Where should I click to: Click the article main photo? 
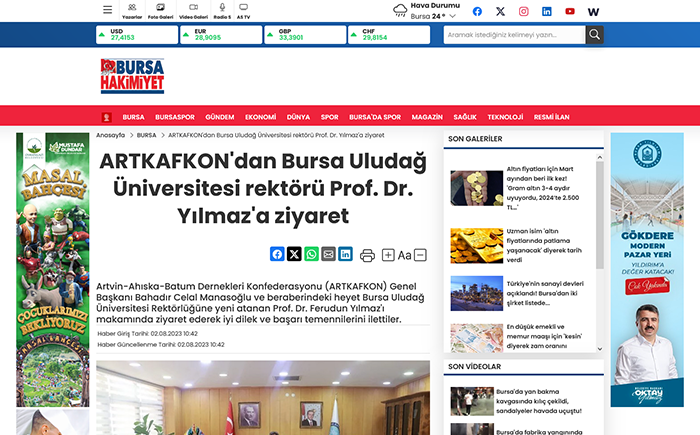pos(263,397)
